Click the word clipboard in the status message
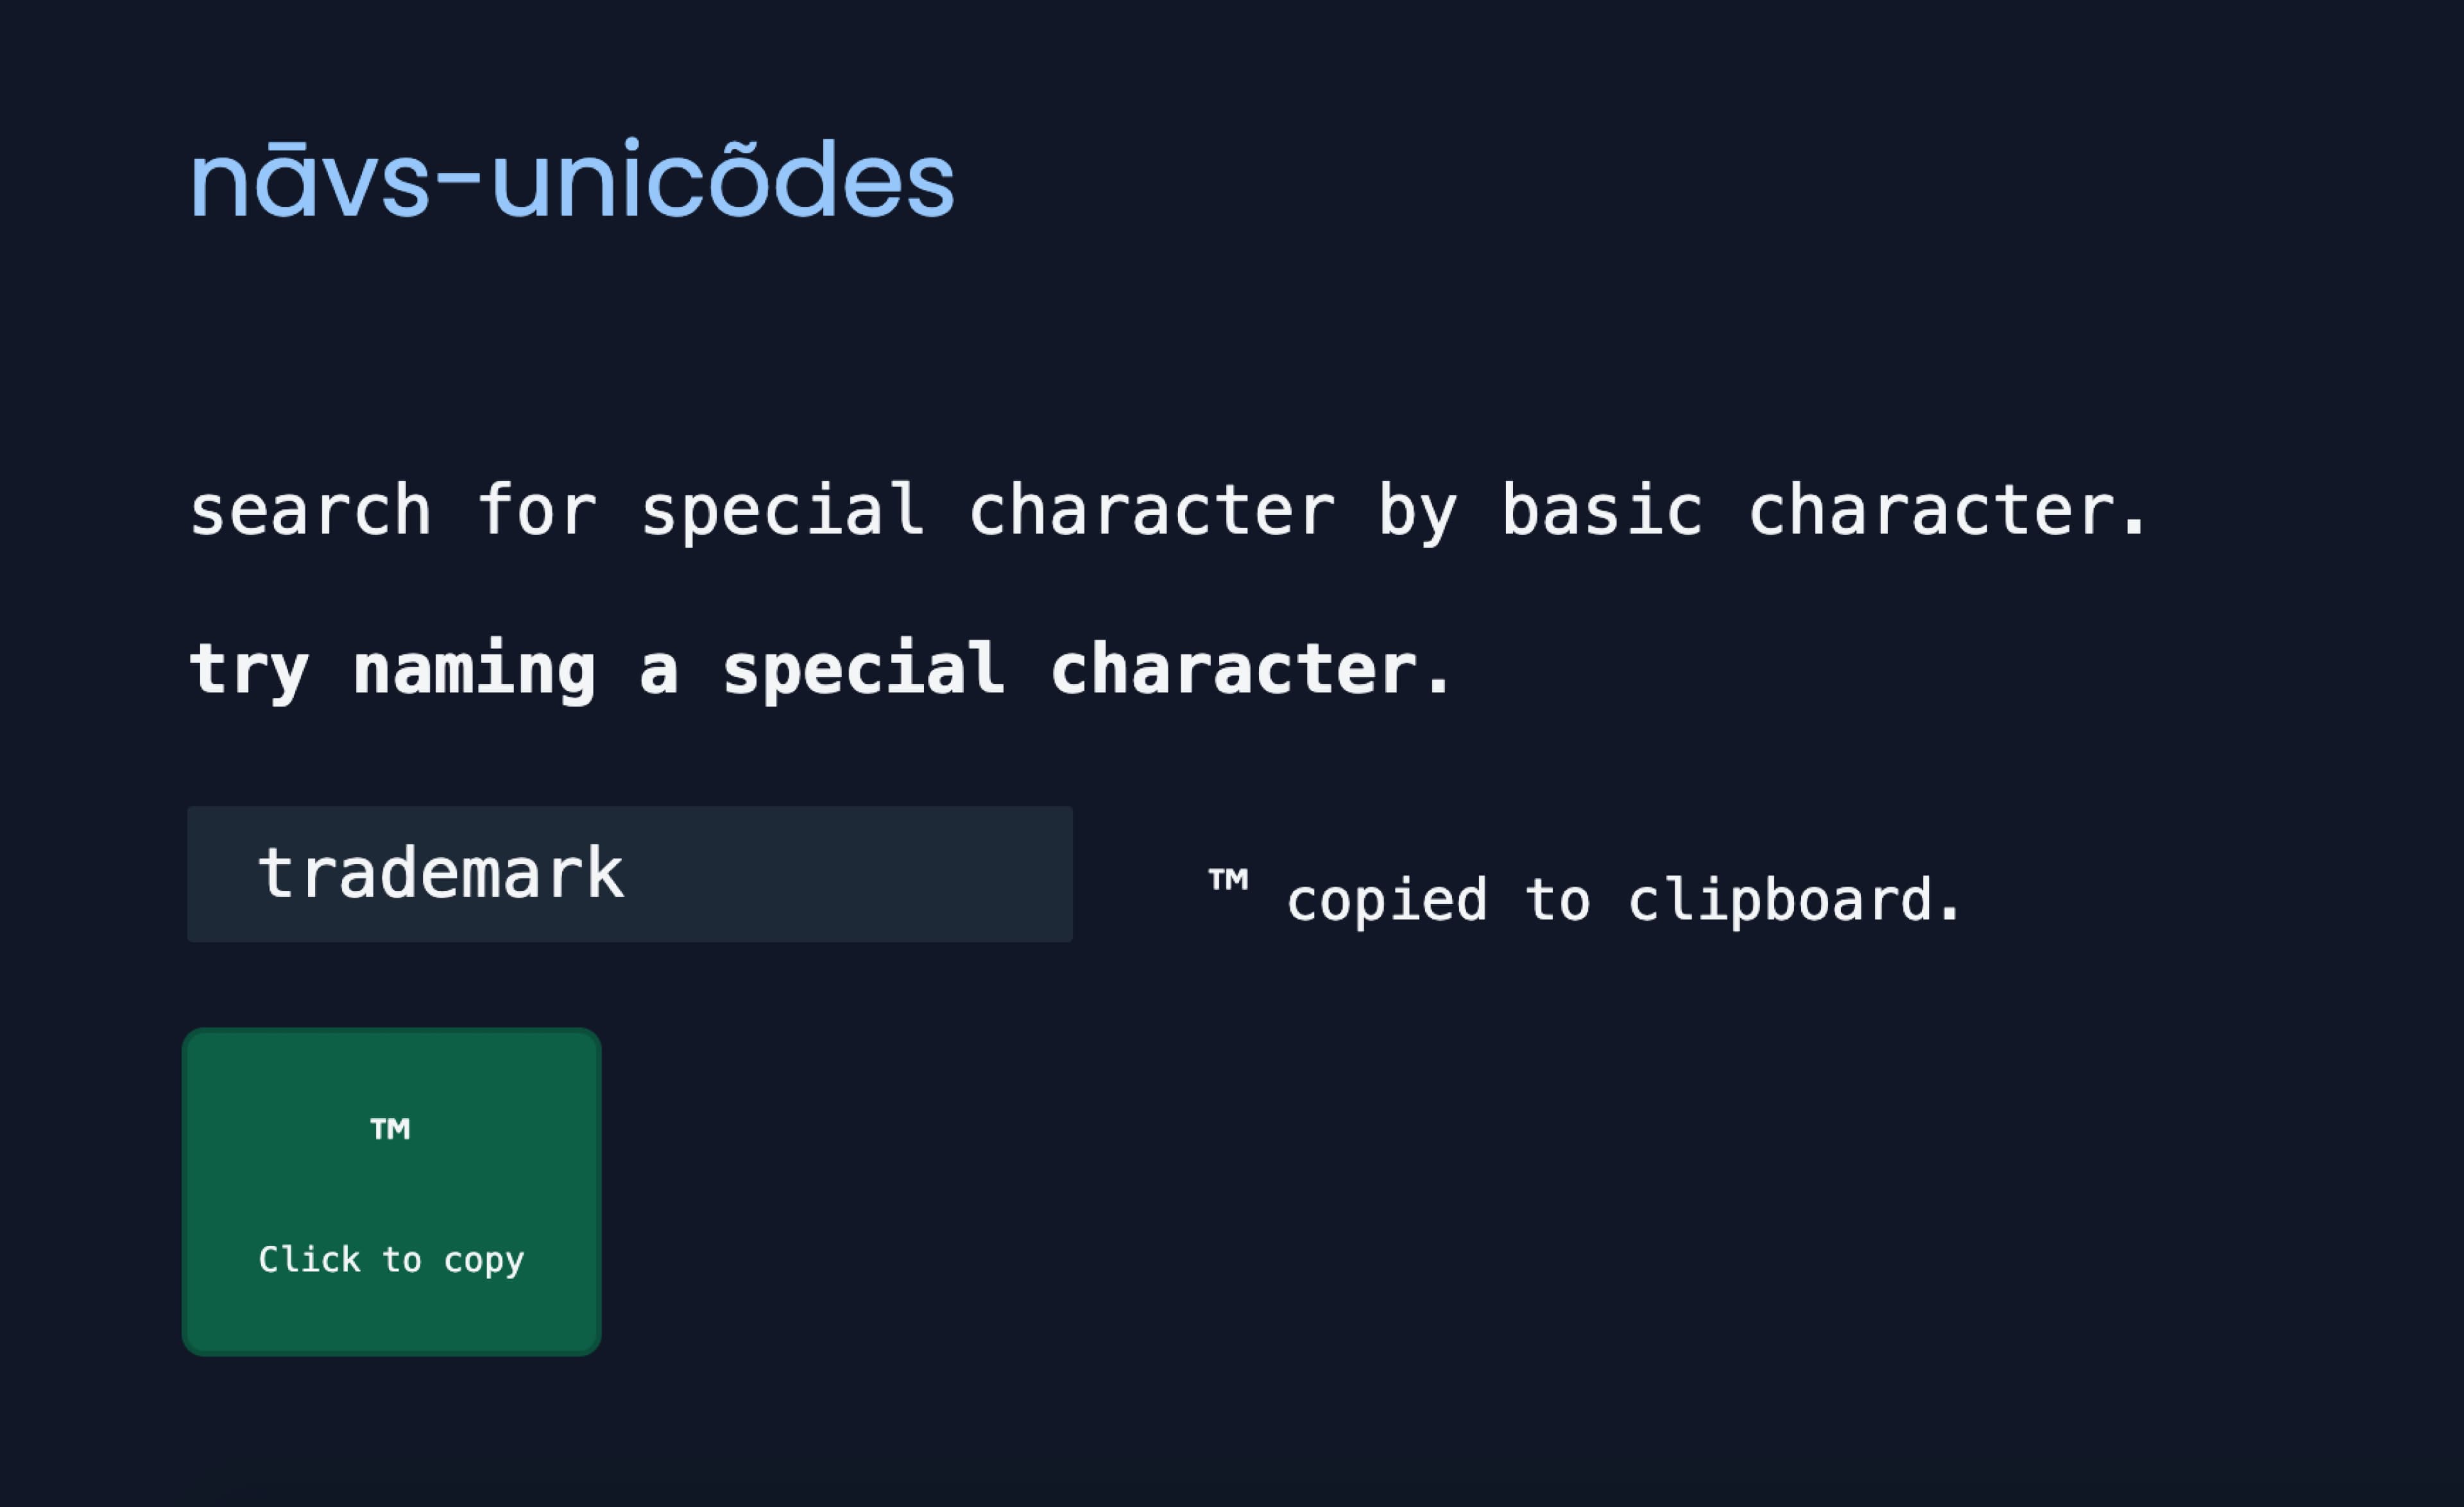Viewport: 2464px width, 1507px height. click(x=1794, y=899)
